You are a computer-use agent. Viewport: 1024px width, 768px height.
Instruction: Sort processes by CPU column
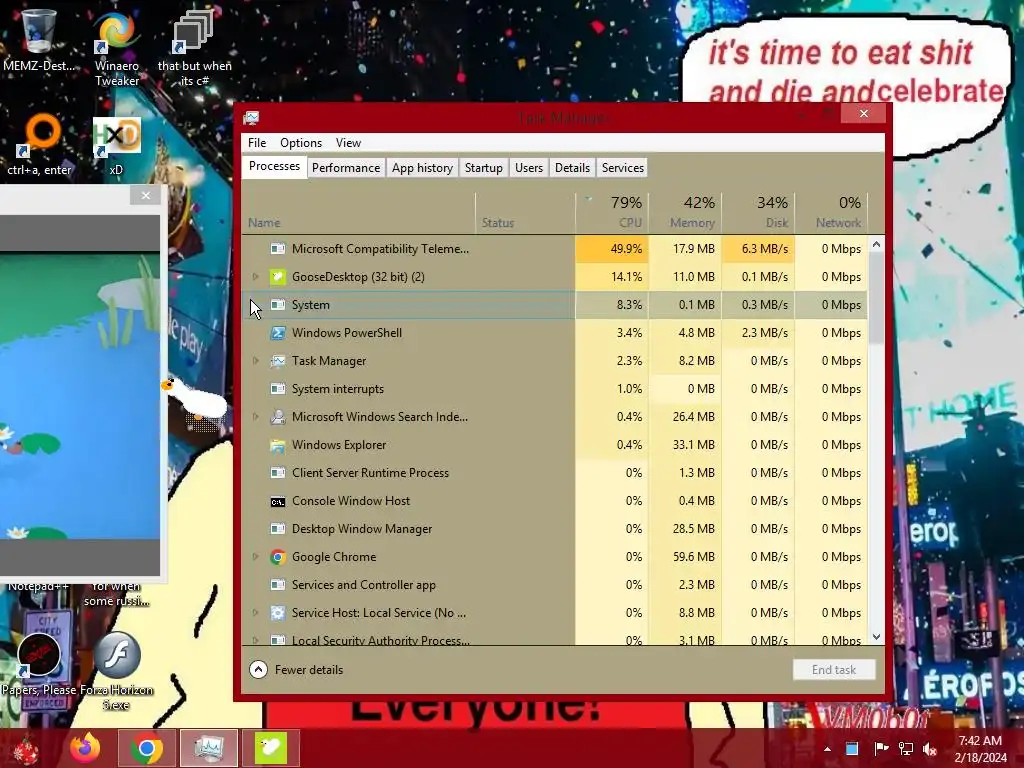point(612,212)
